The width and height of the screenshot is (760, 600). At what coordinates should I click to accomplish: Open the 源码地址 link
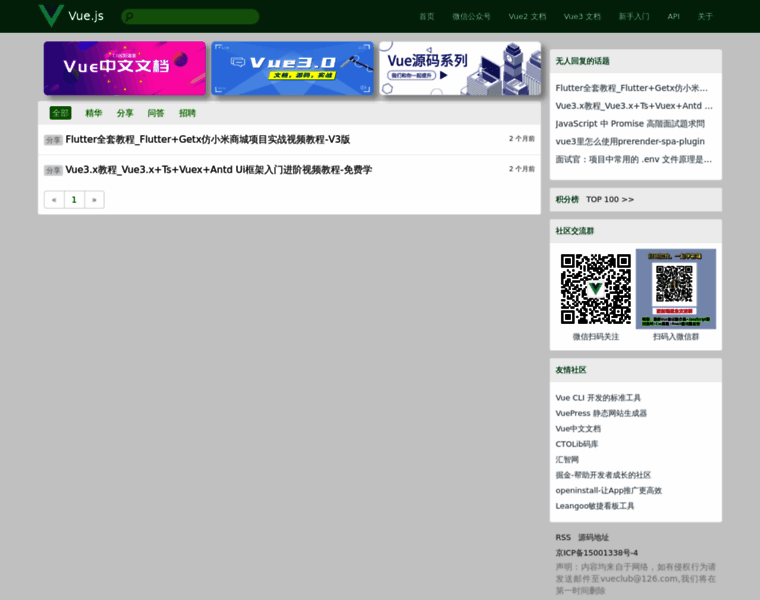(593, 537)
